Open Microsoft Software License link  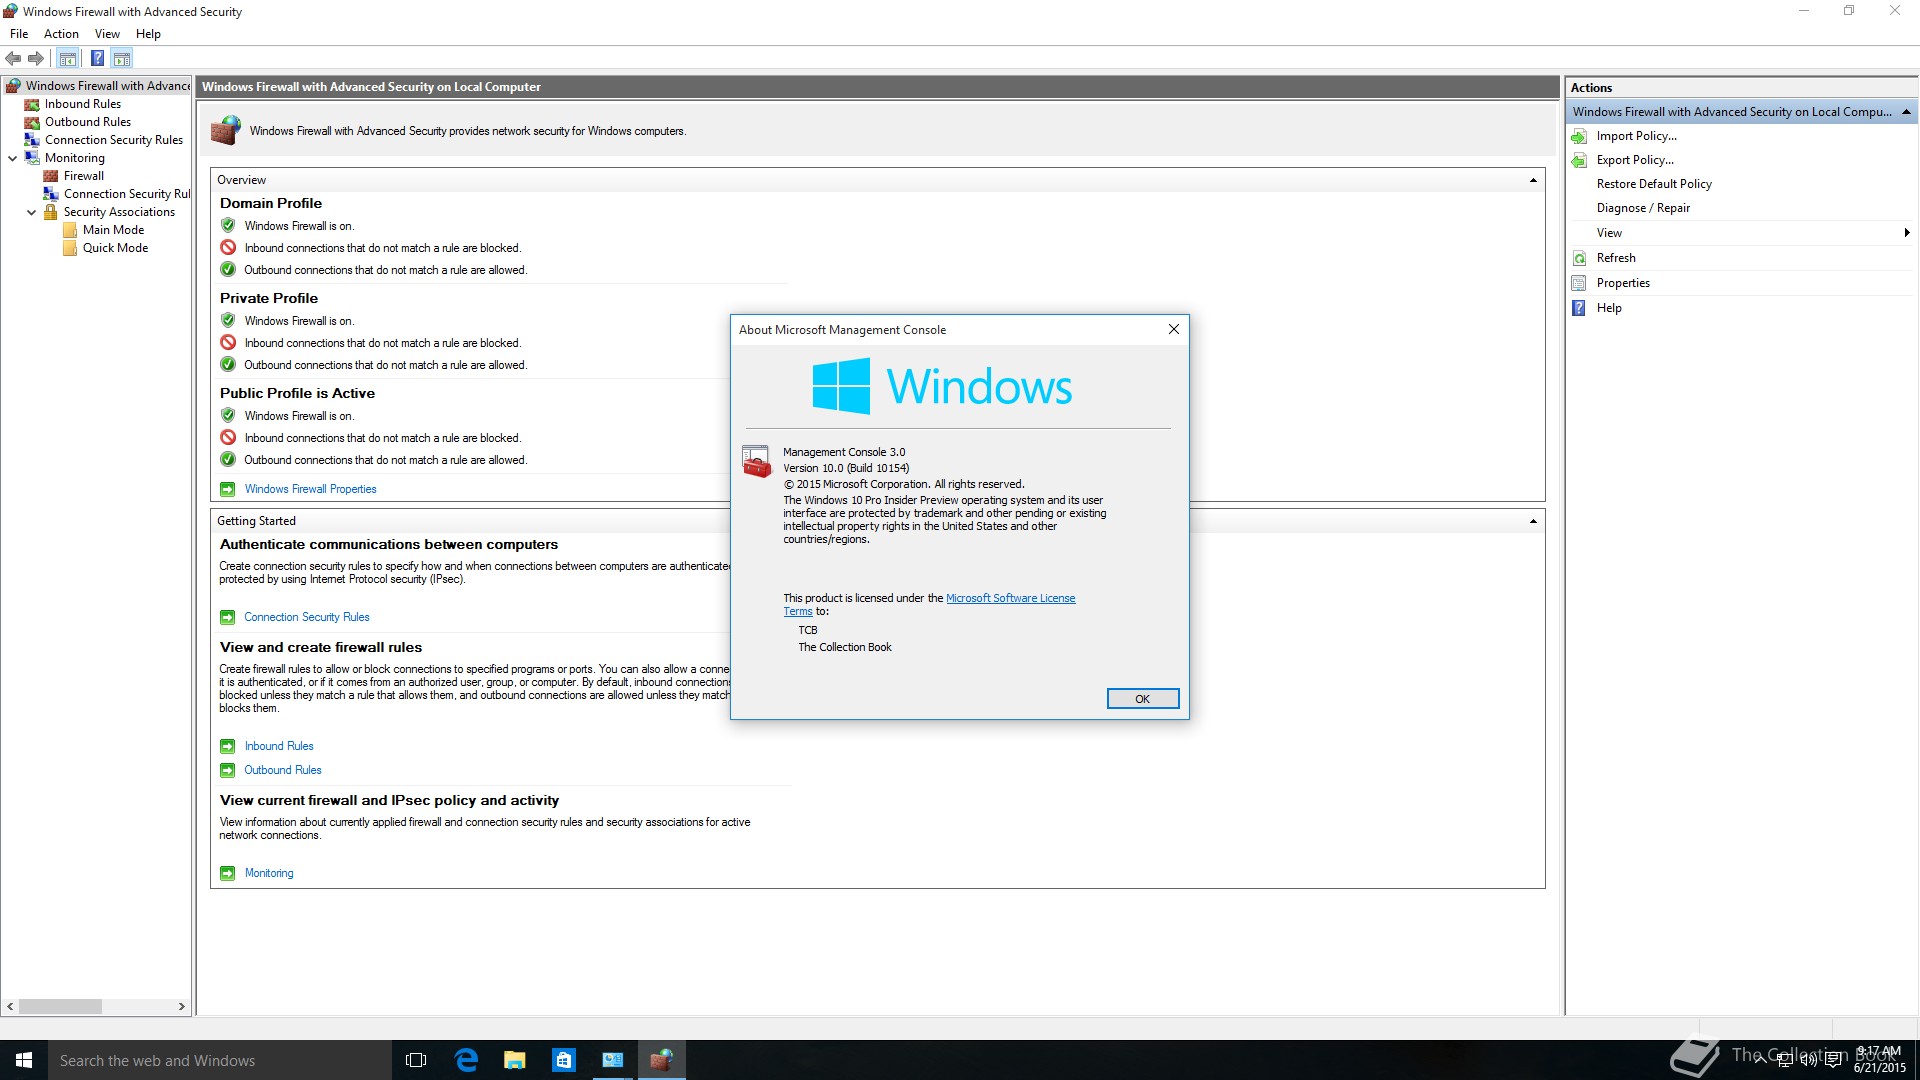pyautogui.click(x=1010, y=598)
